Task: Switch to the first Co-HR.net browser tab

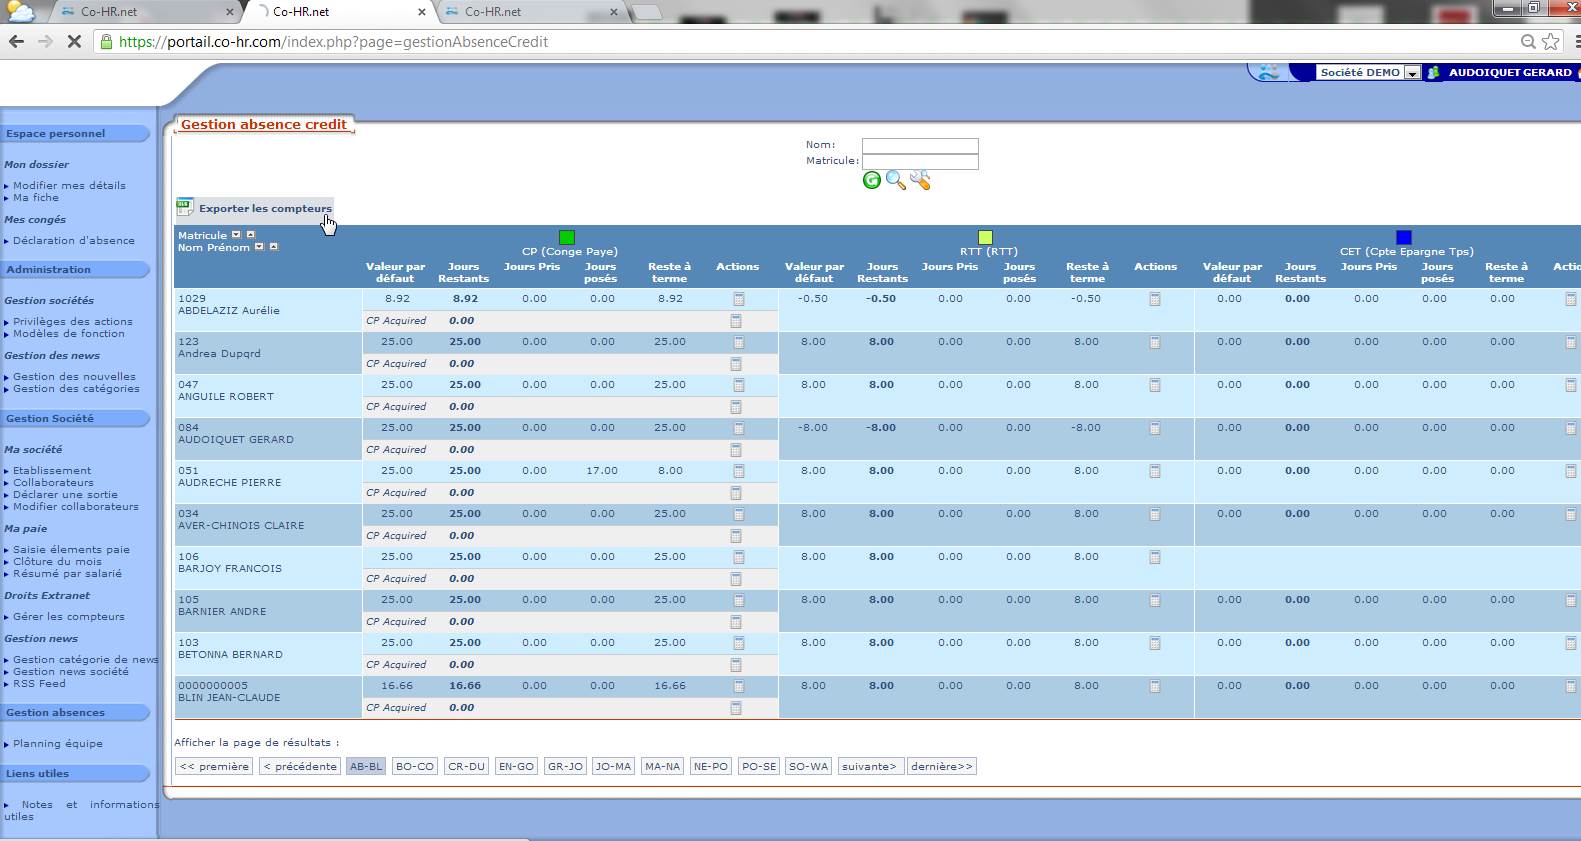Action: pos(109,12)
